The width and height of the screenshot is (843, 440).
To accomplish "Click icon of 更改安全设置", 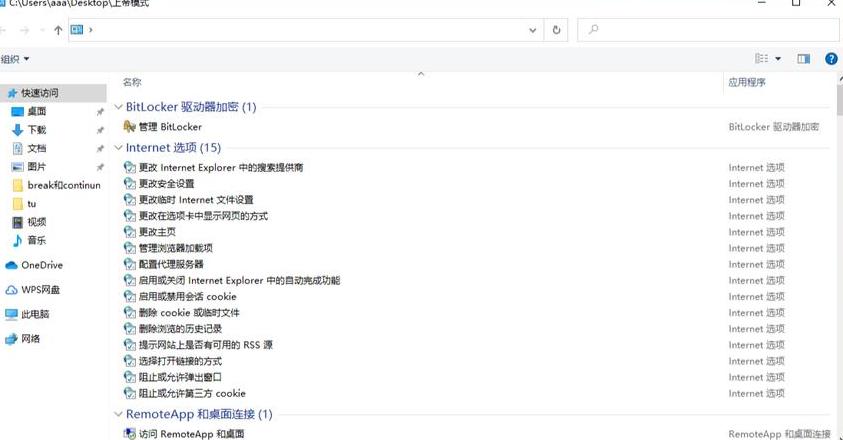I will pyautogui.click(x=130, y=183).
